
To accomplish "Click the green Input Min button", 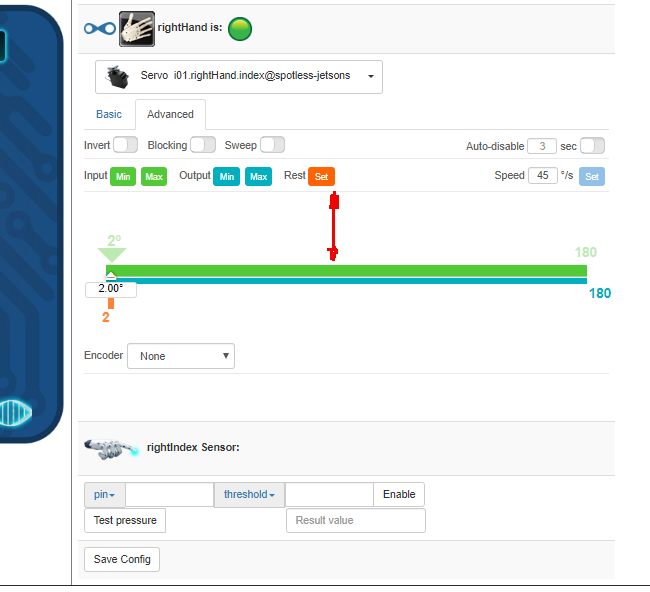I will 123,177.
